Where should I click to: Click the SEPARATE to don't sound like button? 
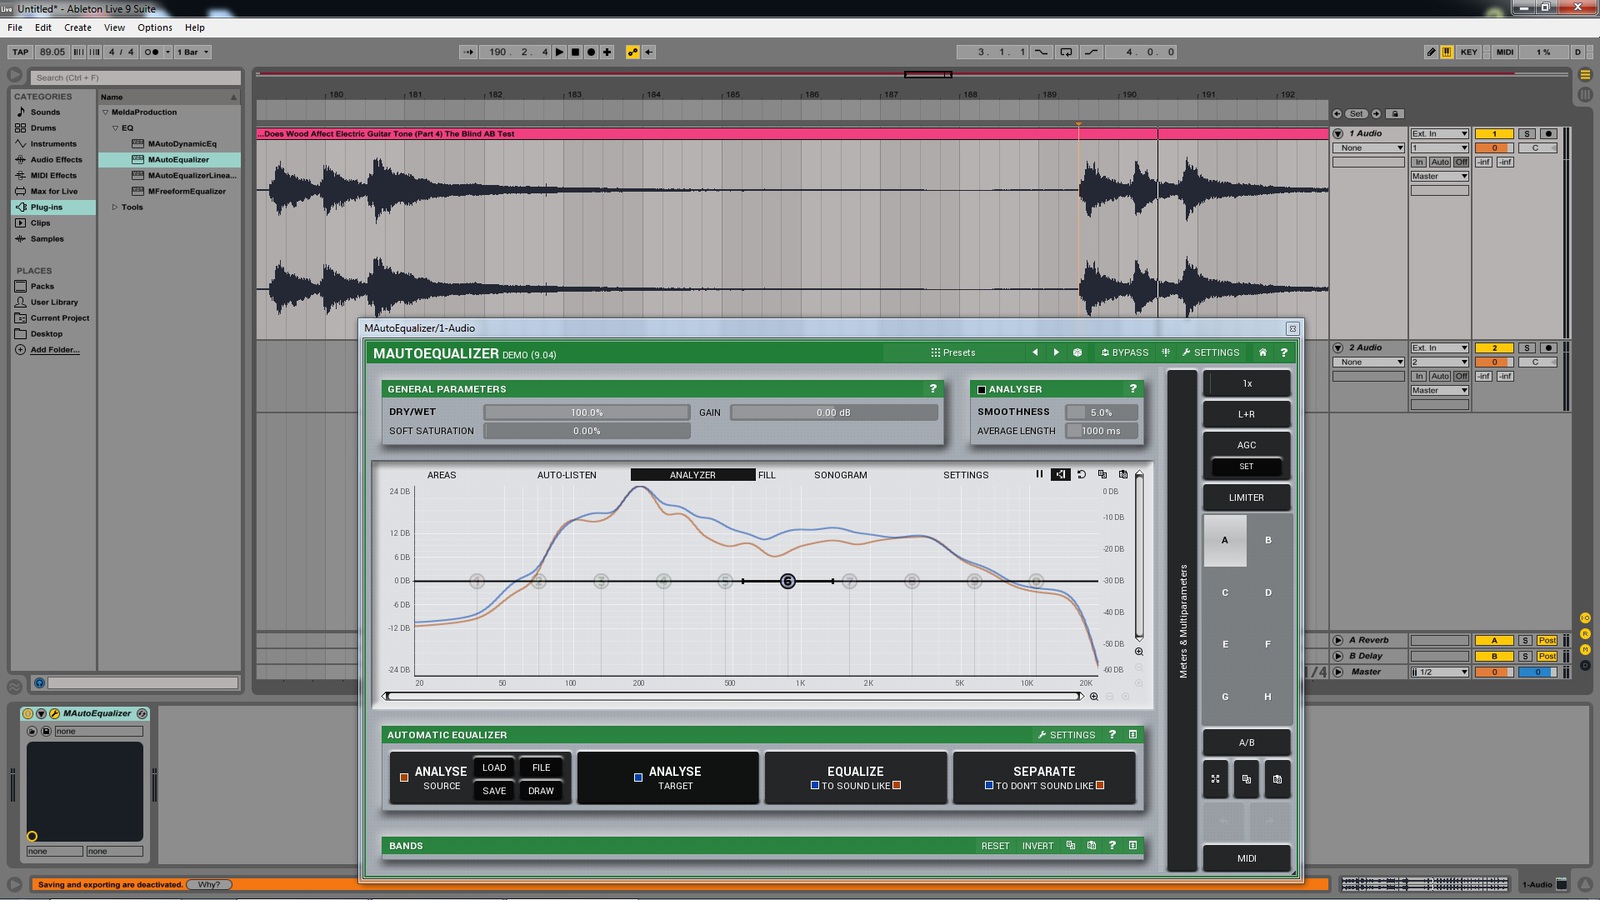point(1044,778)
